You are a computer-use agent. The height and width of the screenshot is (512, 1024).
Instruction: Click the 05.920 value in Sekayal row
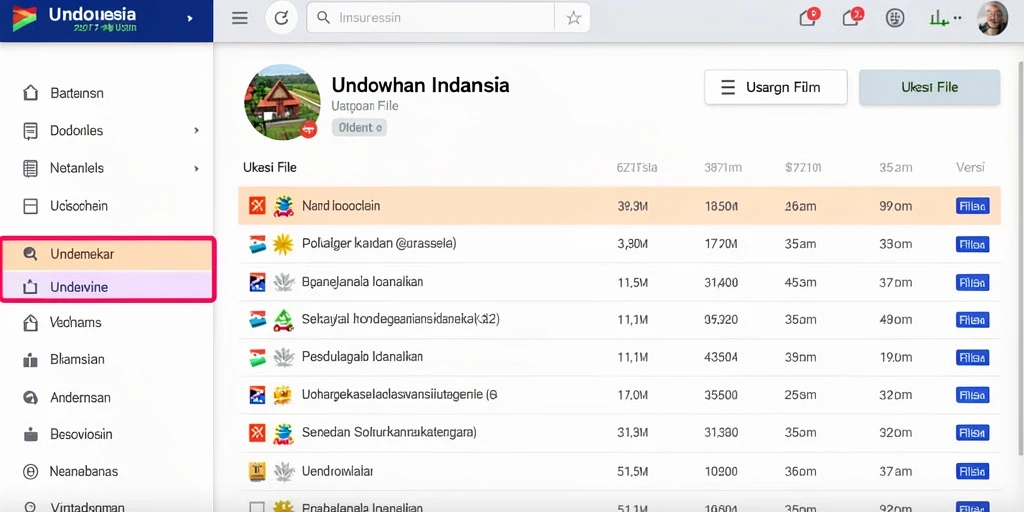[x=721, y=320]
